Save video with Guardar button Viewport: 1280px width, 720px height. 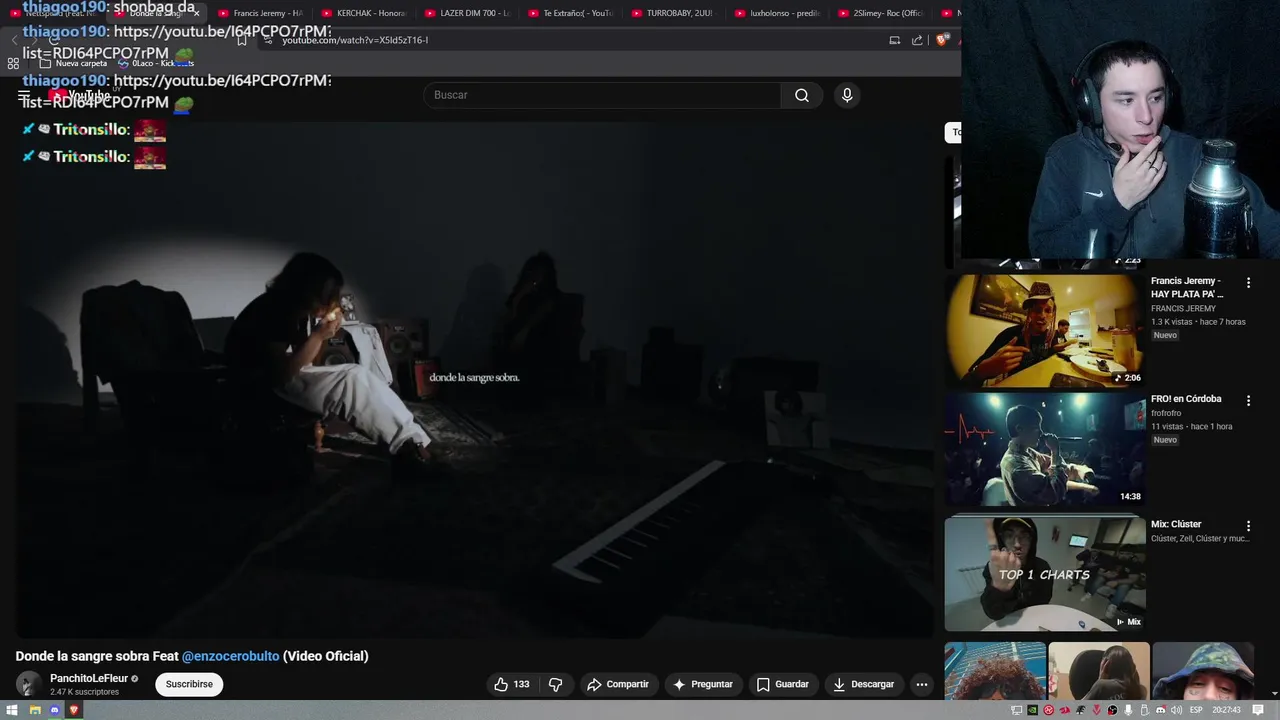[x=783, y=684]
